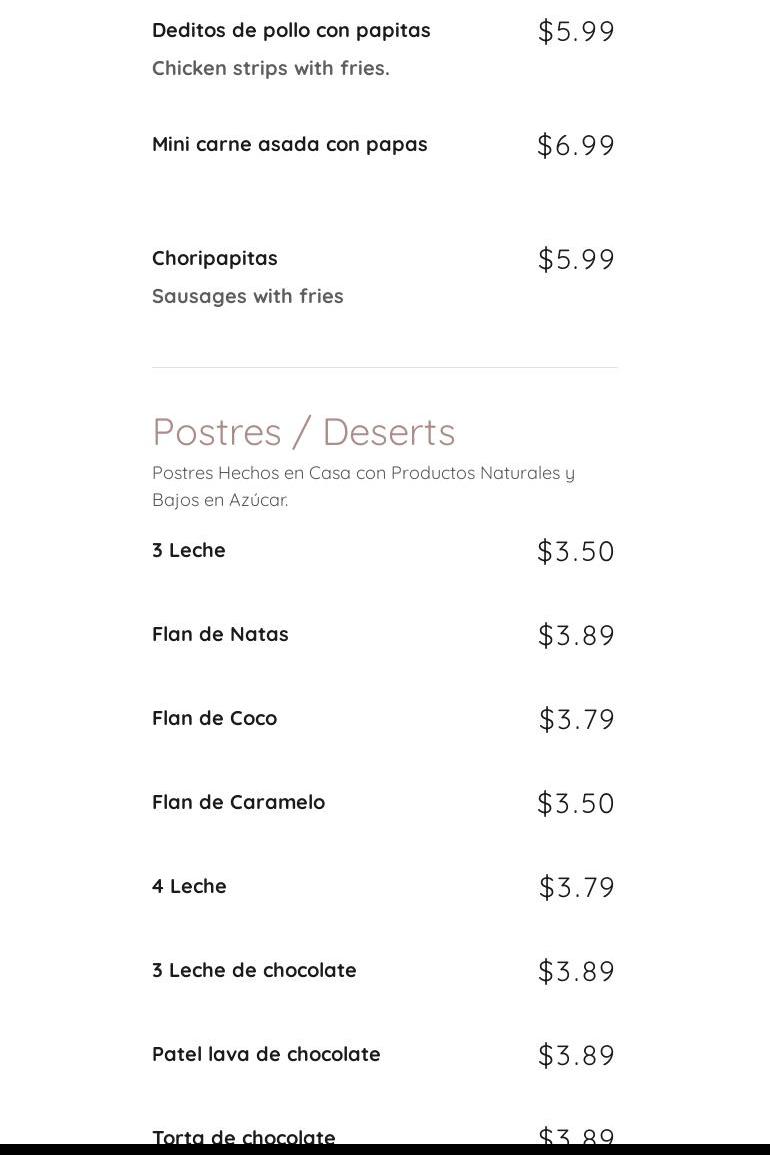The height and width of the screenshot is (1155, 770).
Task: Click the Flan de Coco price
Action: pos(576,720)
